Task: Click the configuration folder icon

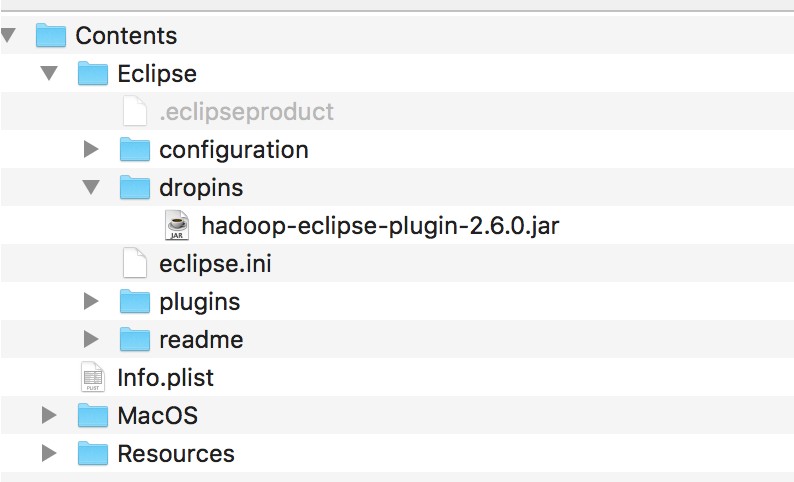Action: 135,149
